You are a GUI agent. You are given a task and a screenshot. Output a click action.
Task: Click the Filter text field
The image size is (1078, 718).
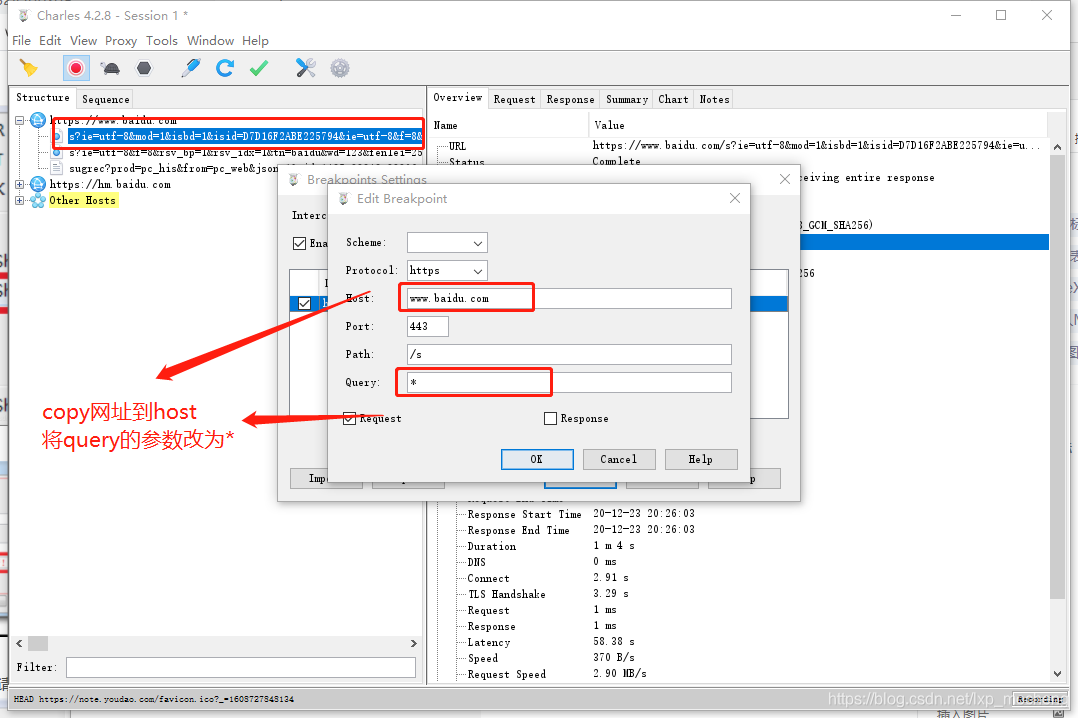[241, 667]
